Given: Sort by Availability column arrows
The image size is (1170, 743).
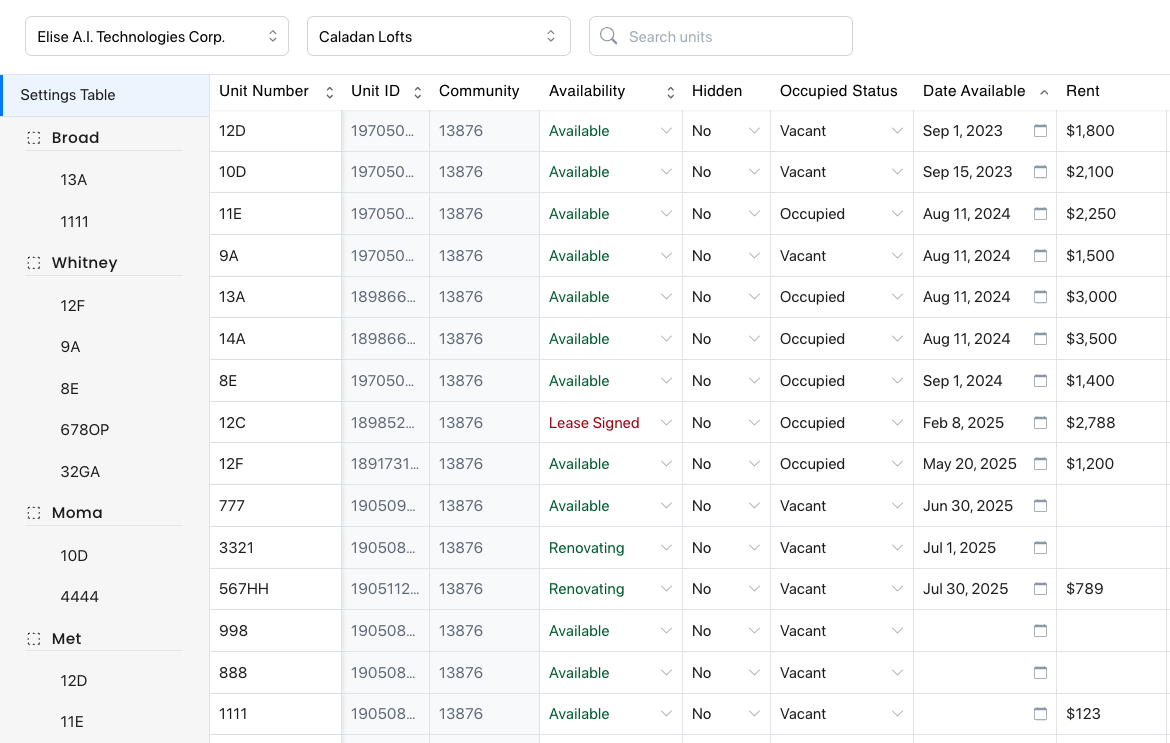Looking at the screenshot, I should [x=671, y=92].
